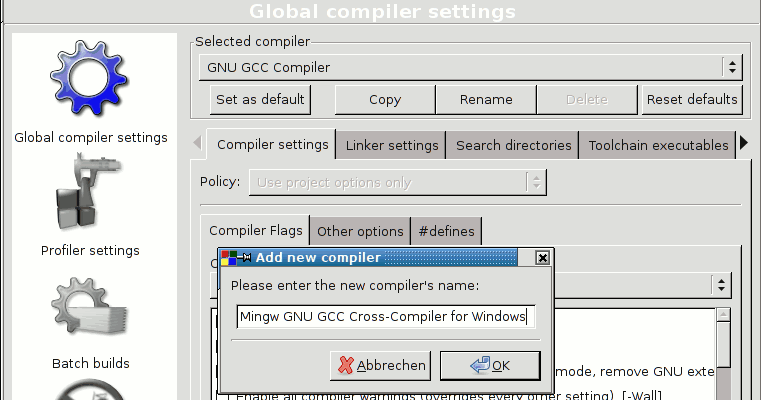
Task: Click the Reset defaults button
Action: [692, 100]
